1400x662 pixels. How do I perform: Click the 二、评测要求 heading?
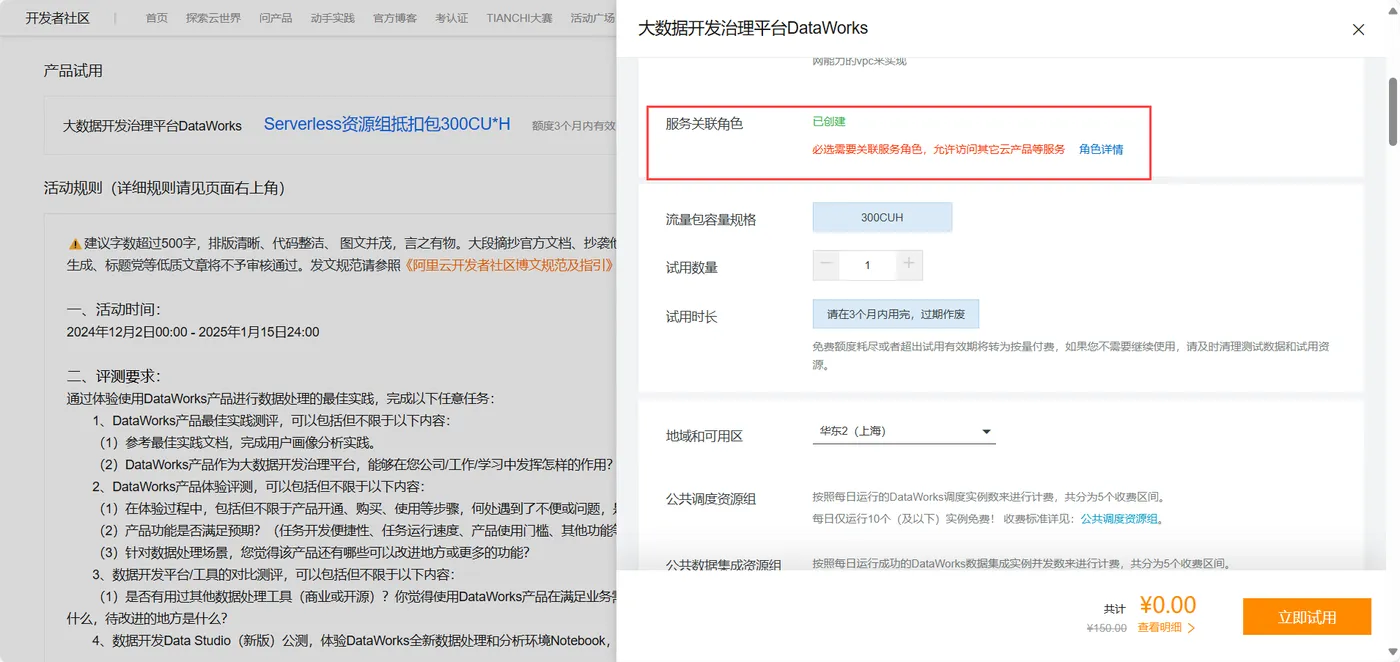[113, 376]
